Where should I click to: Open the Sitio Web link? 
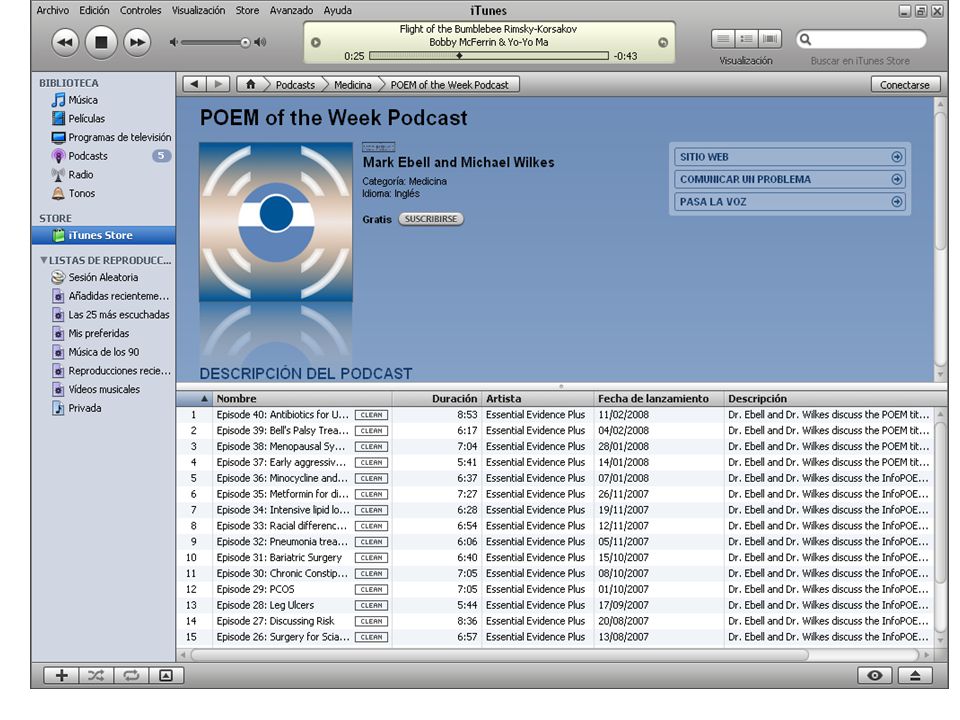point(790,157)
